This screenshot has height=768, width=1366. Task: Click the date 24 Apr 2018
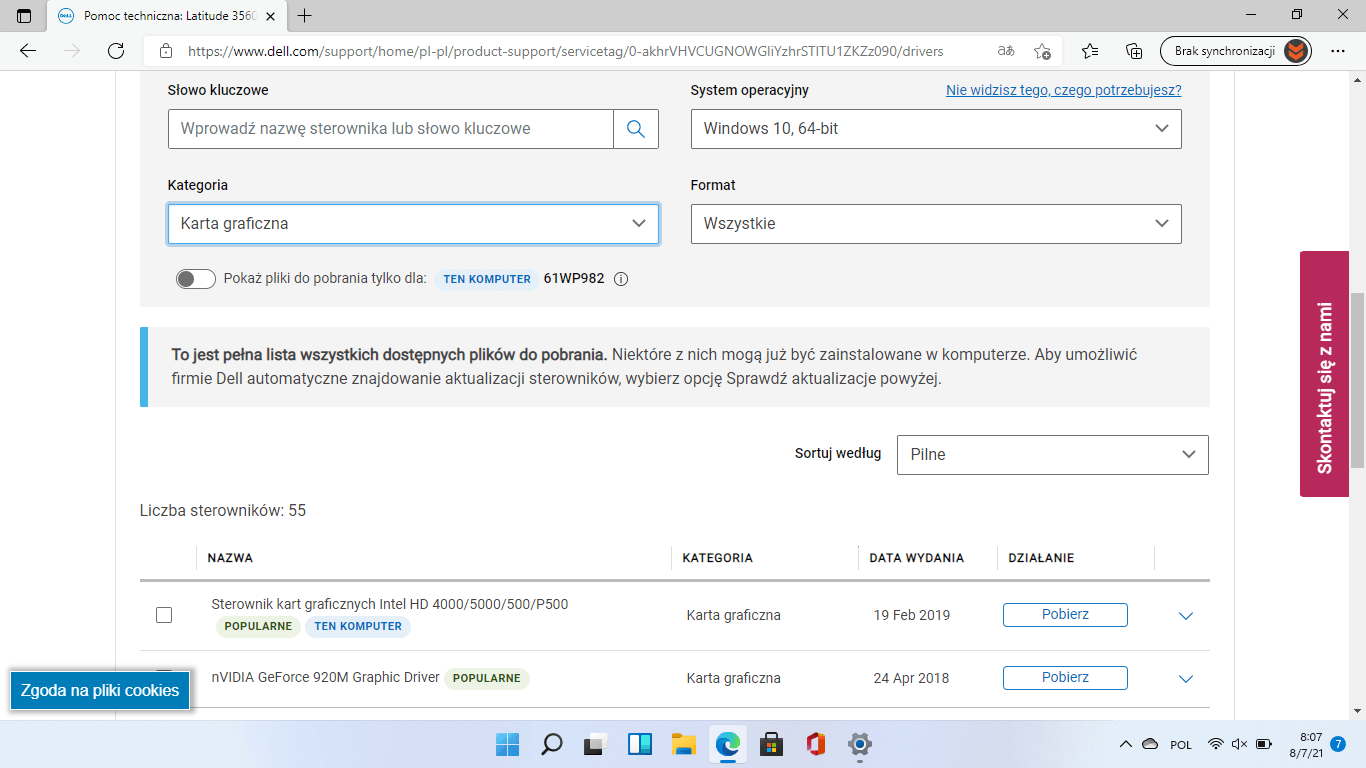click(x=911, y=678)
